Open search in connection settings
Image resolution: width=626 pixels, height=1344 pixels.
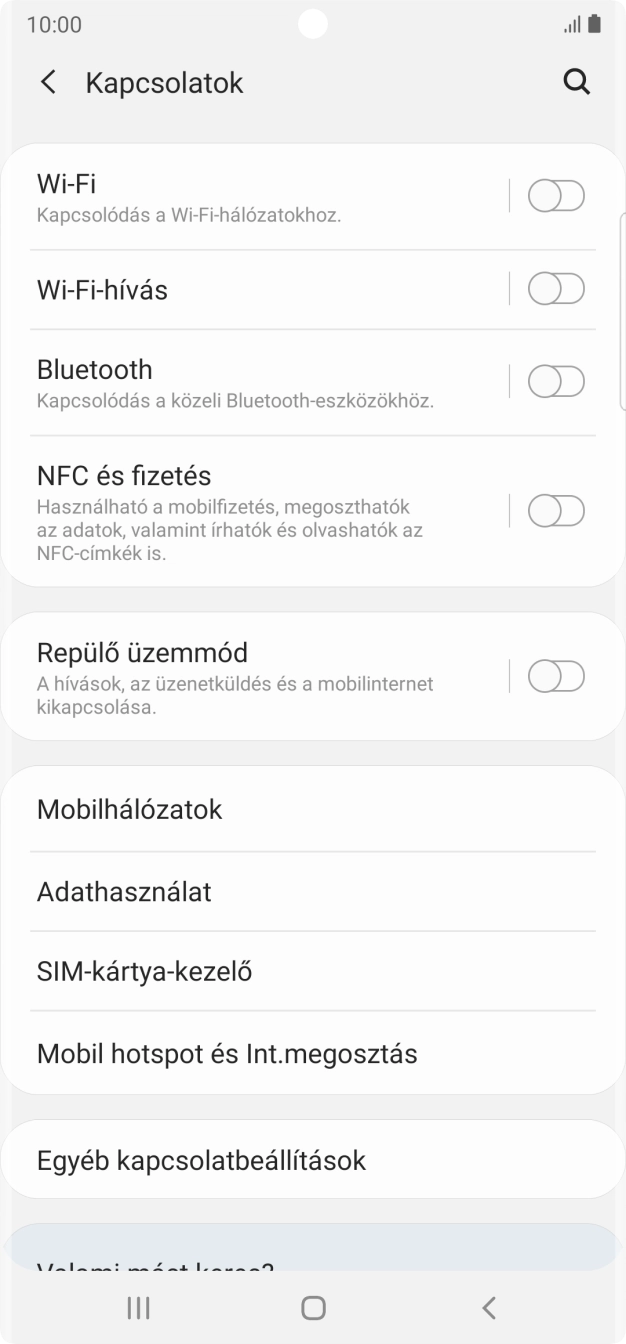(577, 82)
